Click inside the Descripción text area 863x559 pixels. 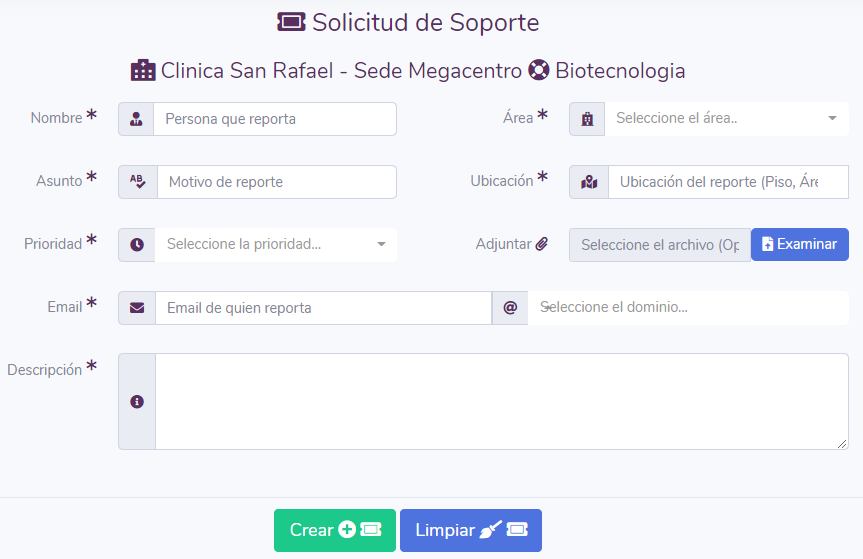(501, 402)
